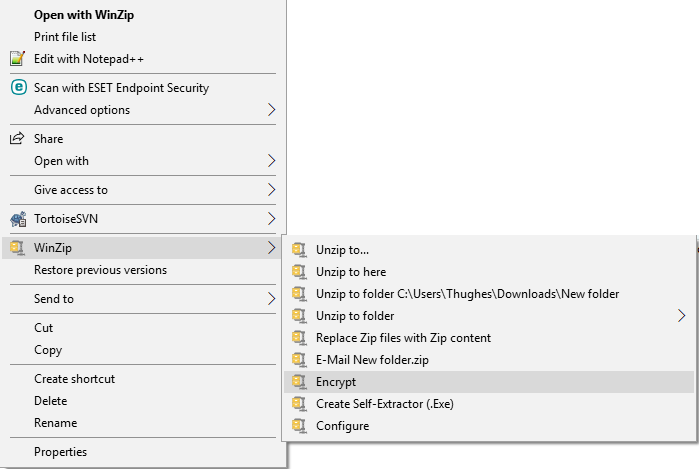Viewport: 699px width, 469px height.
Task: Open Properties from the context menu
Action: (60, 452)
